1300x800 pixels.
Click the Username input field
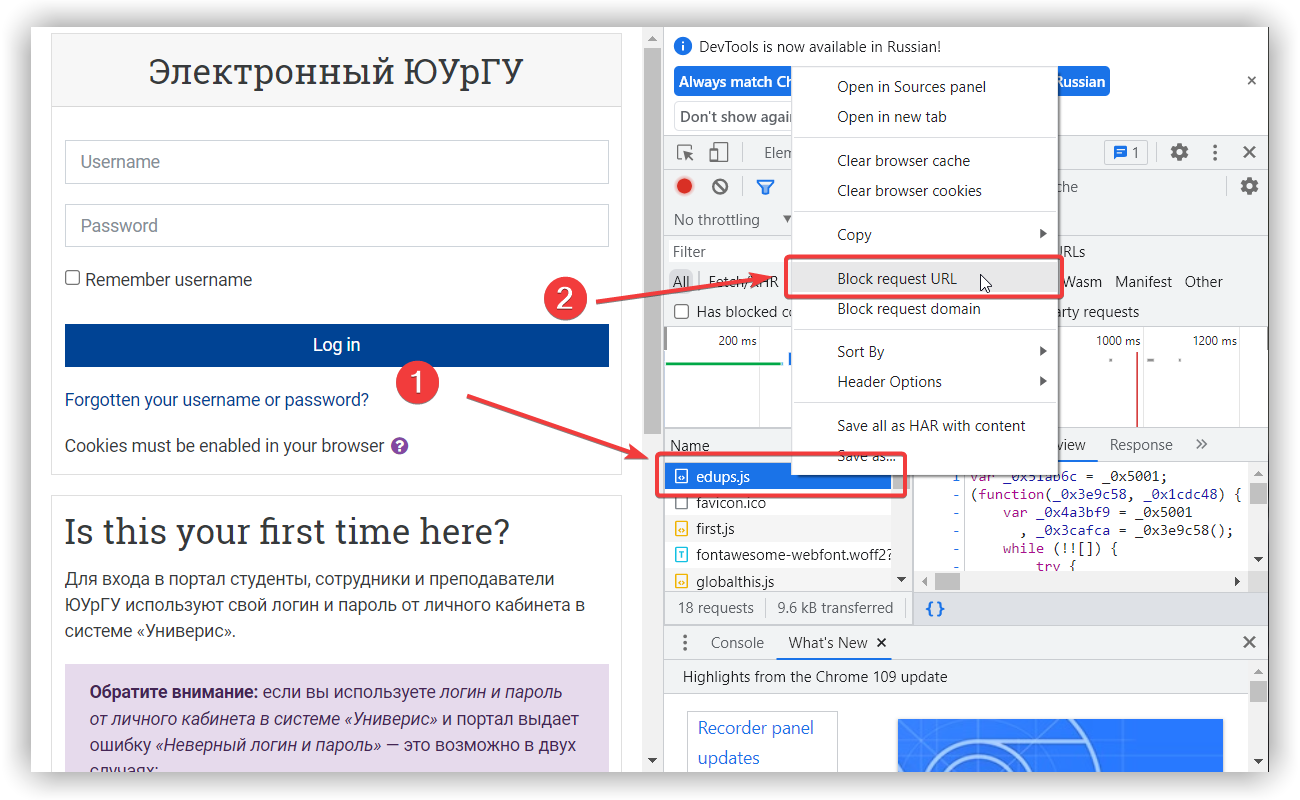tap(336, 162)
